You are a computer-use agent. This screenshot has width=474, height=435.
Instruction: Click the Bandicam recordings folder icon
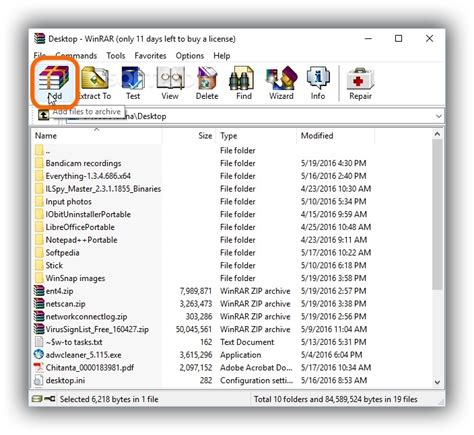click(39, 163)
